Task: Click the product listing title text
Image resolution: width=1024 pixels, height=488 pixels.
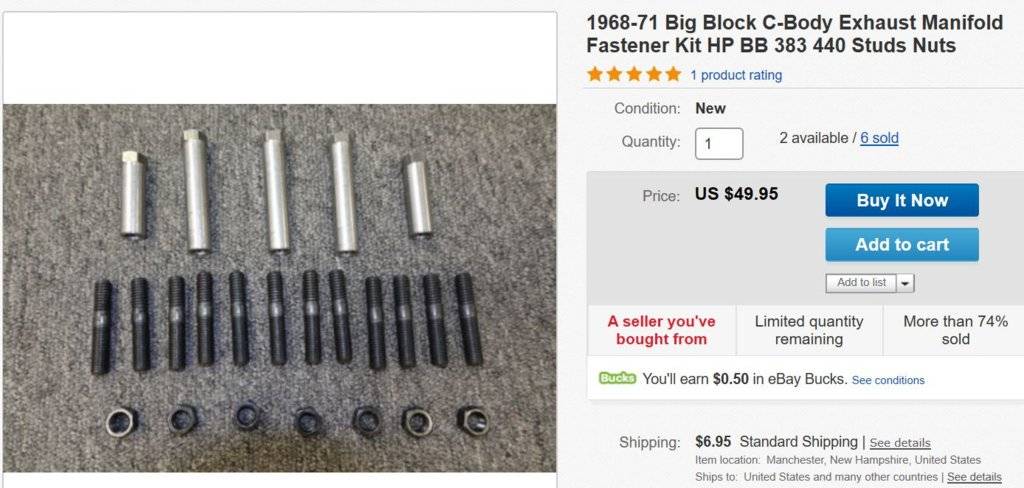Action: point(794,34)
